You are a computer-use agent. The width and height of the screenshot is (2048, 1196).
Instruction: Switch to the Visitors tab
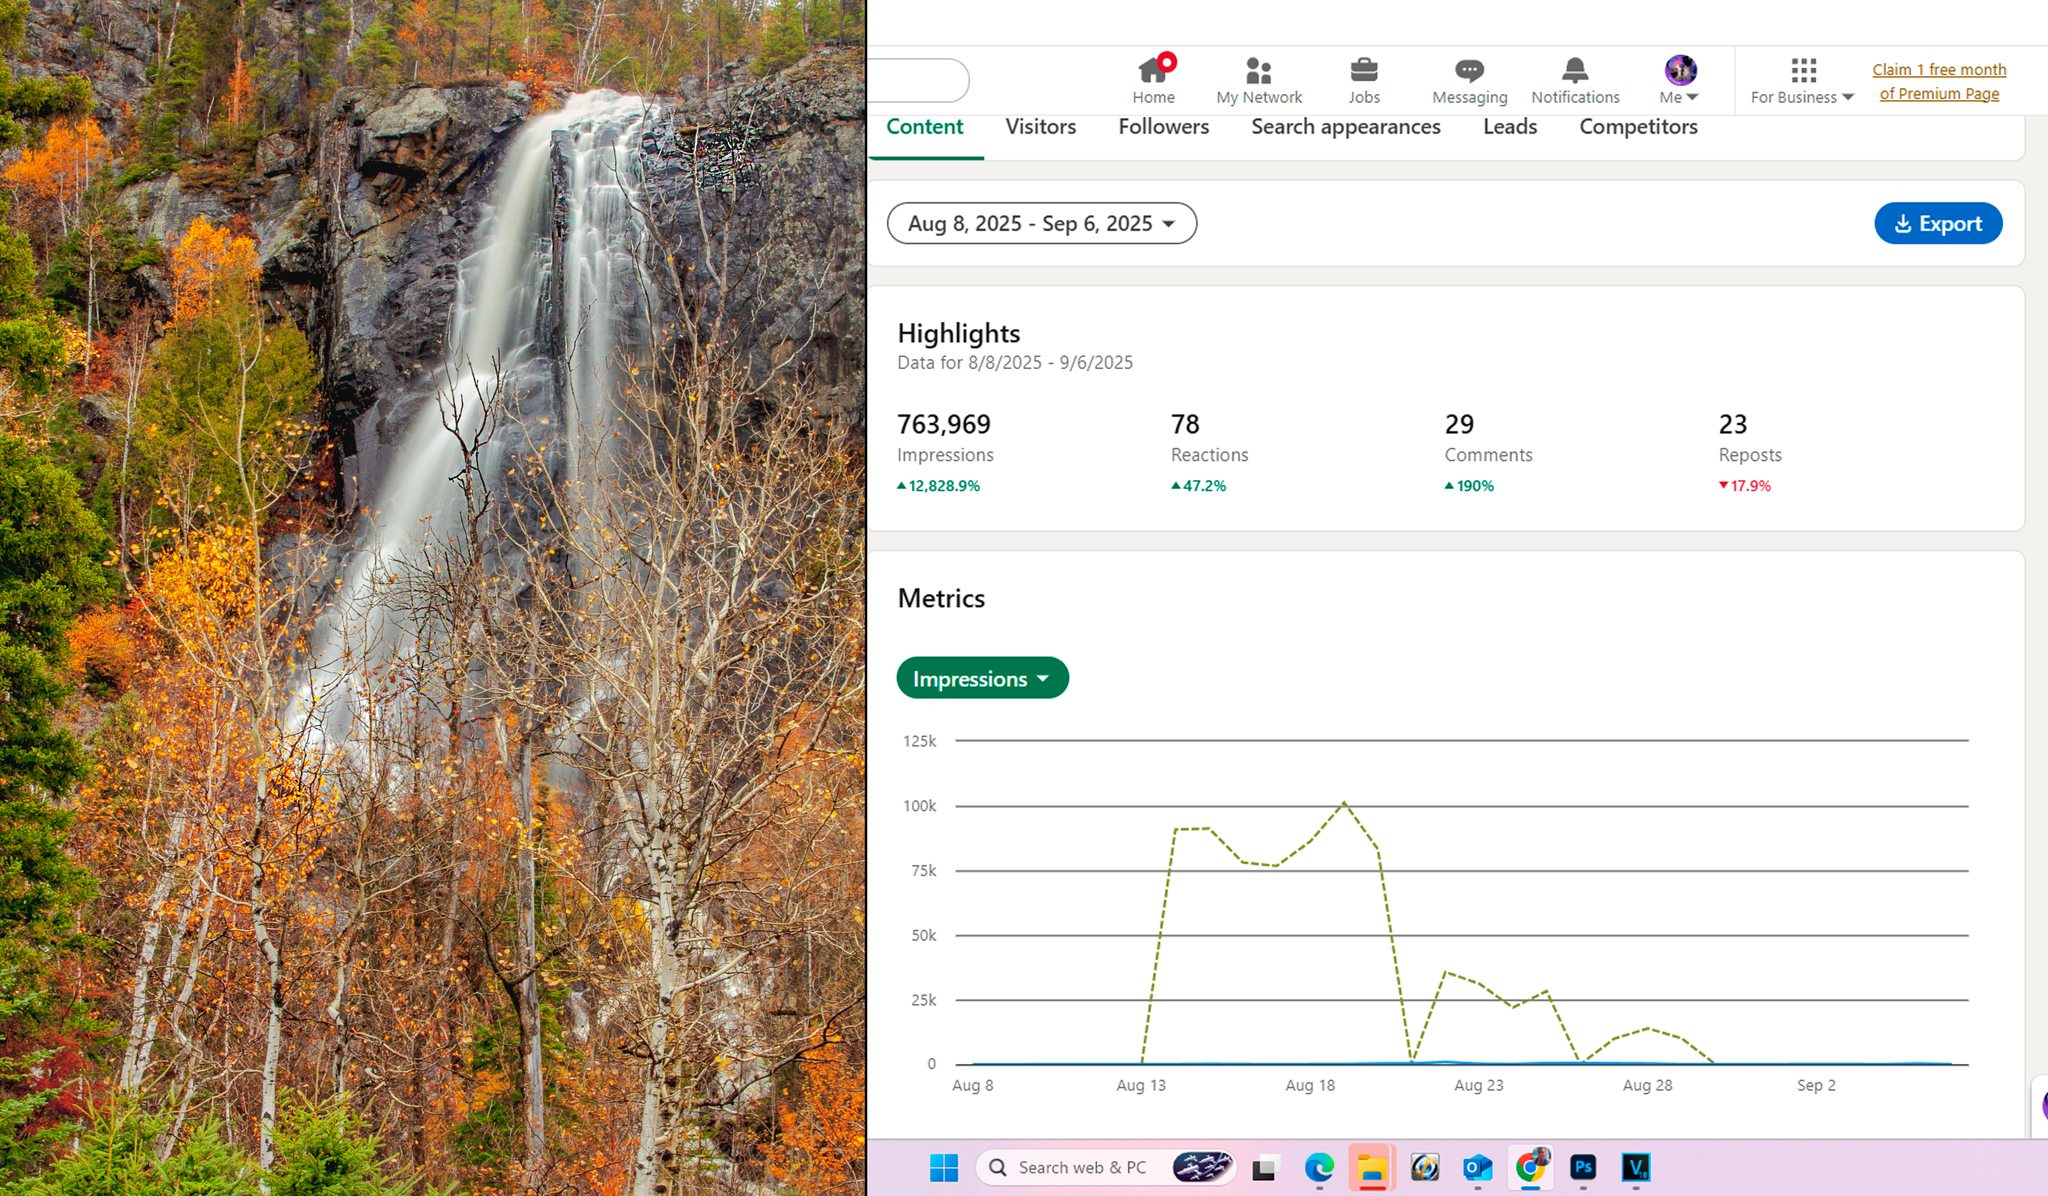pos(1040,127)
